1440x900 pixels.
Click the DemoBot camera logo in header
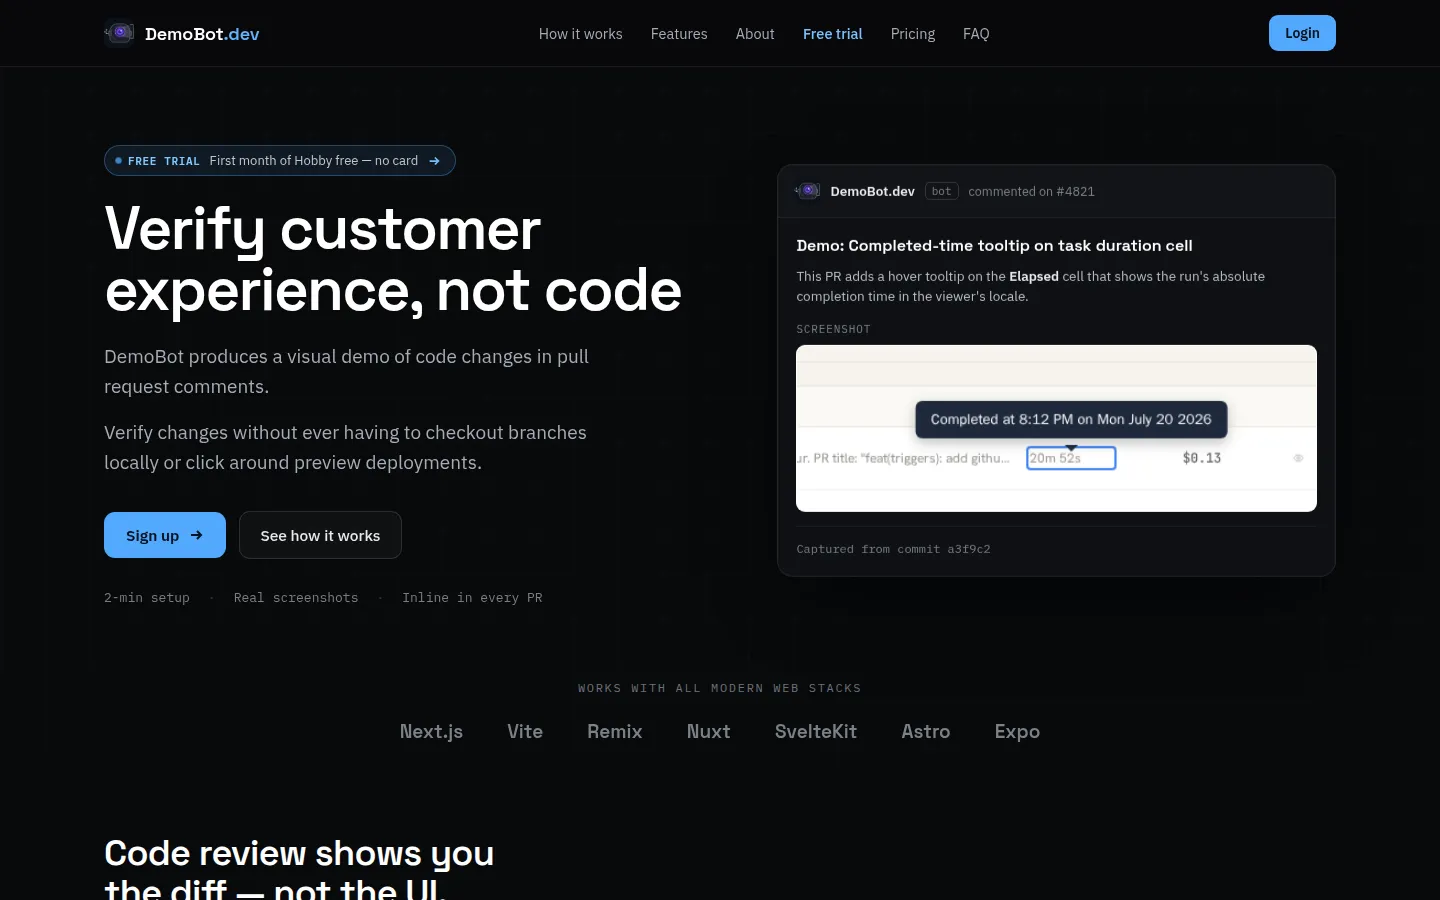pyautogui.click(x=119, y=33)
